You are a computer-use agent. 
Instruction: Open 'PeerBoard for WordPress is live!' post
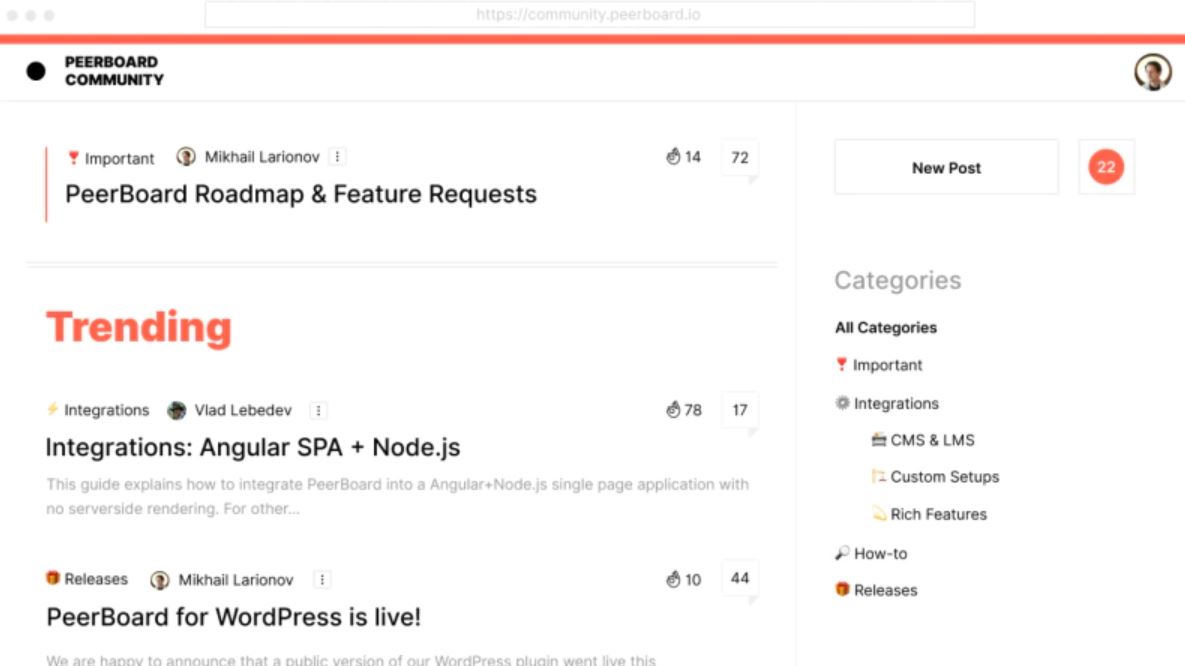coord(234,617)
